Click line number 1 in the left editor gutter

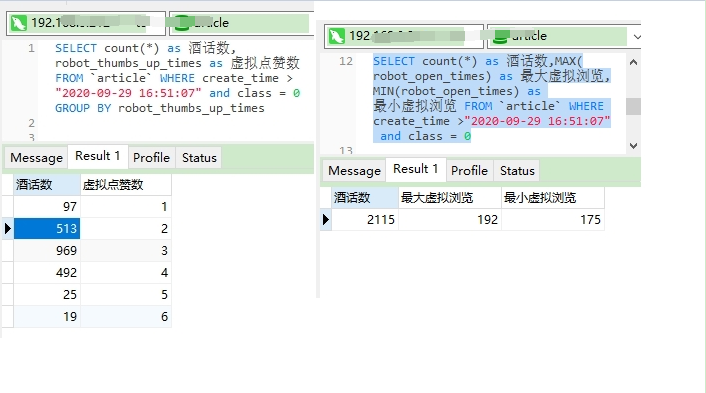[31, 48]
